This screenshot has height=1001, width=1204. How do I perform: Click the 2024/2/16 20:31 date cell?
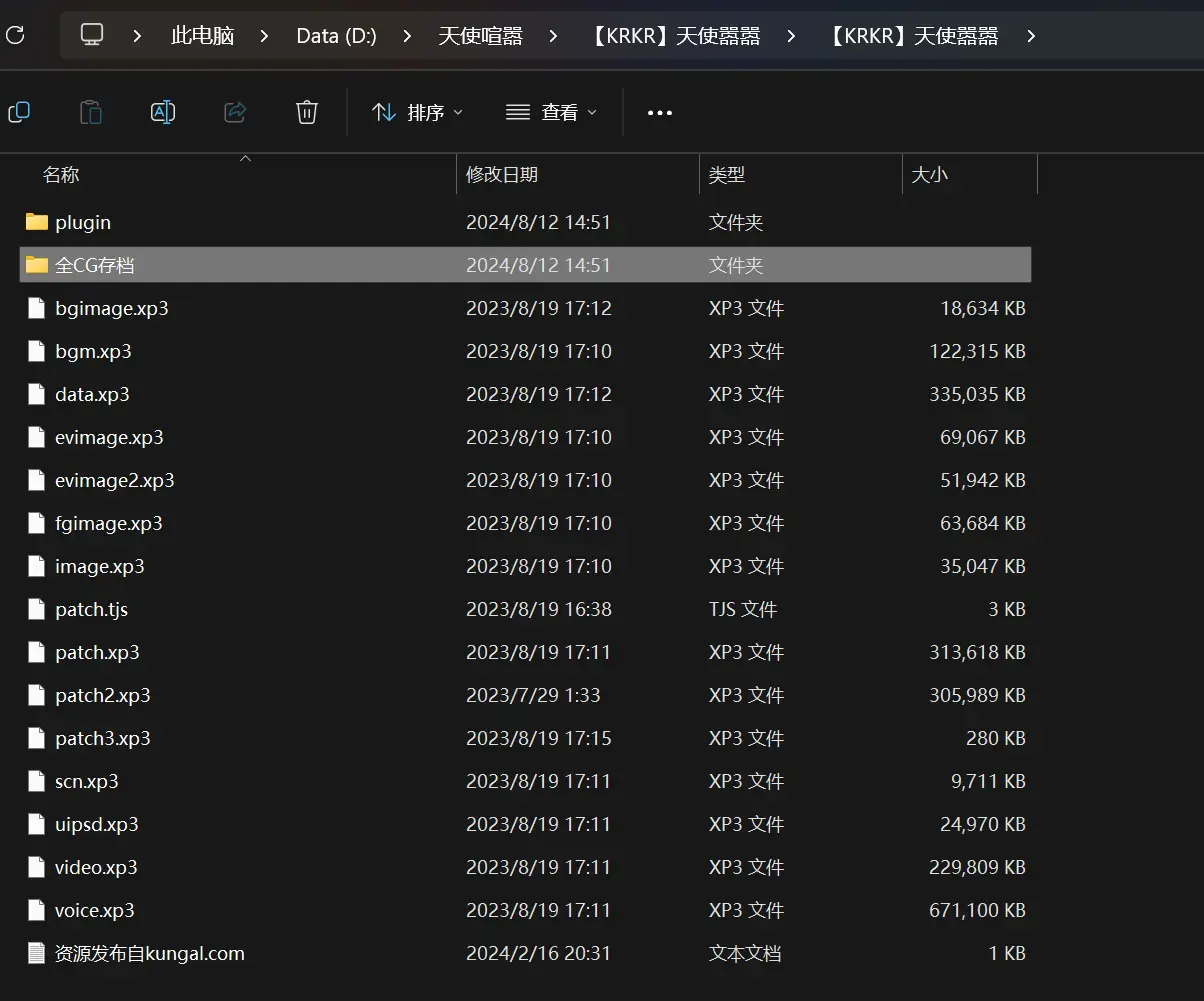tap(538, 953)
